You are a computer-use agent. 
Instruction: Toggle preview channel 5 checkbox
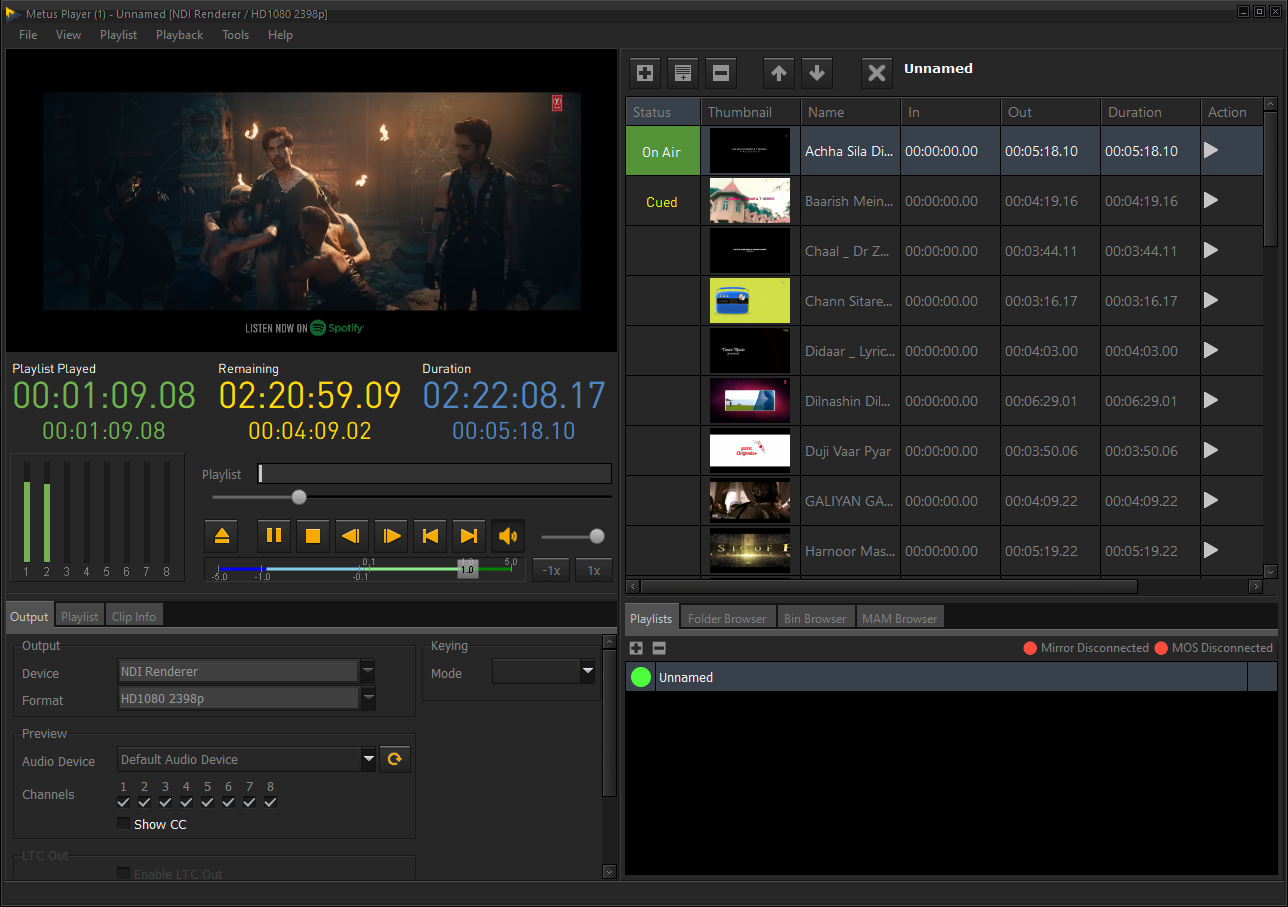(x=207, y=802)
